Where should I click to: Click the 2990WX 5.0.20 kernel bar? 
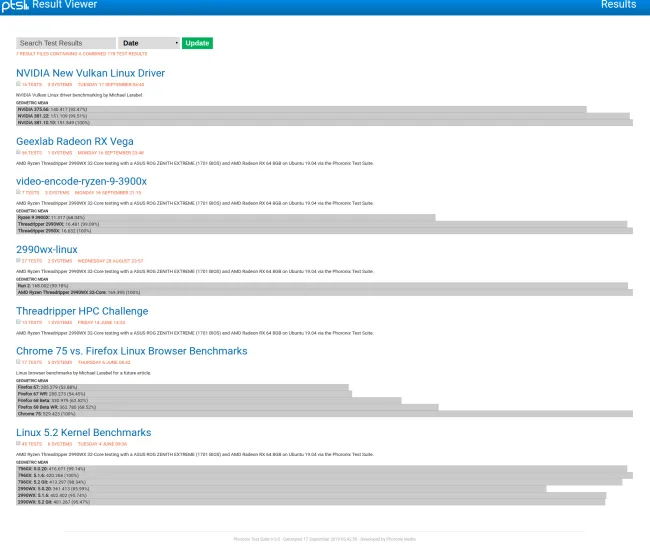pos(281,489)
